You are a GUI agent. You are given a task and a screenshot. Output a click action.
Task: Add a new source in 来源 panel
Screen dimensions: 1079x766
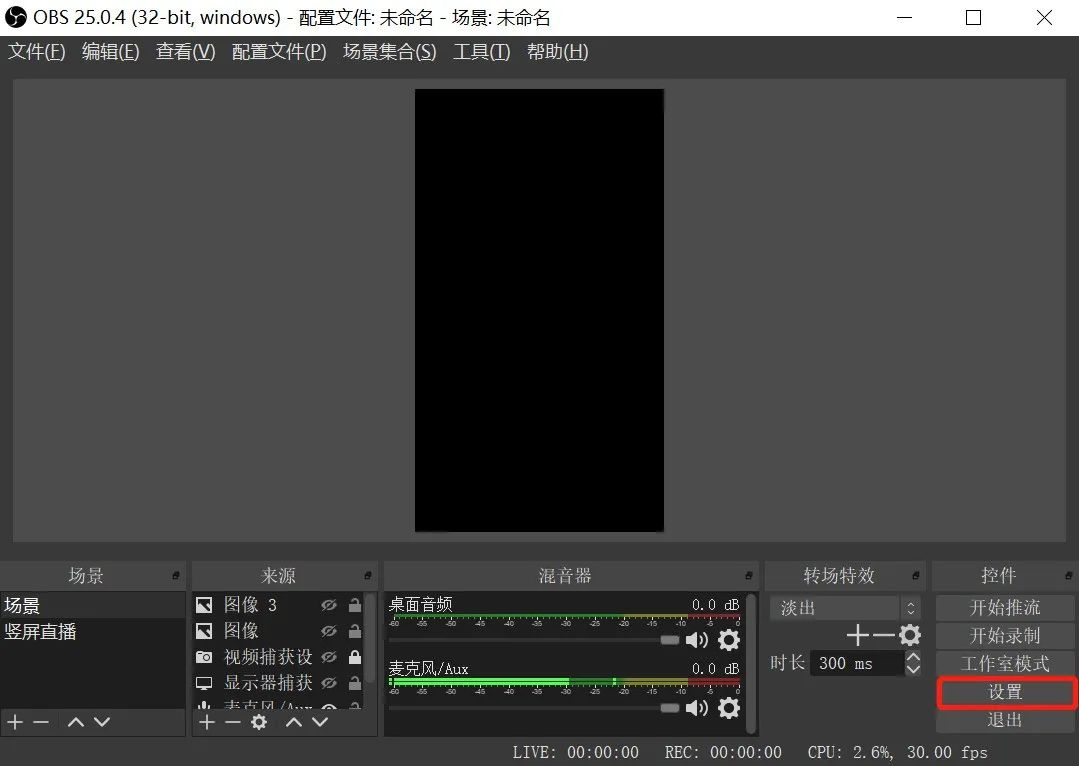pos(206,722)
